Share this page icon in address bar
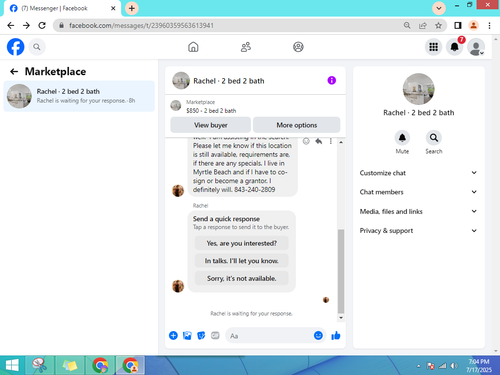Screen dimensions: 500x375 423,25
